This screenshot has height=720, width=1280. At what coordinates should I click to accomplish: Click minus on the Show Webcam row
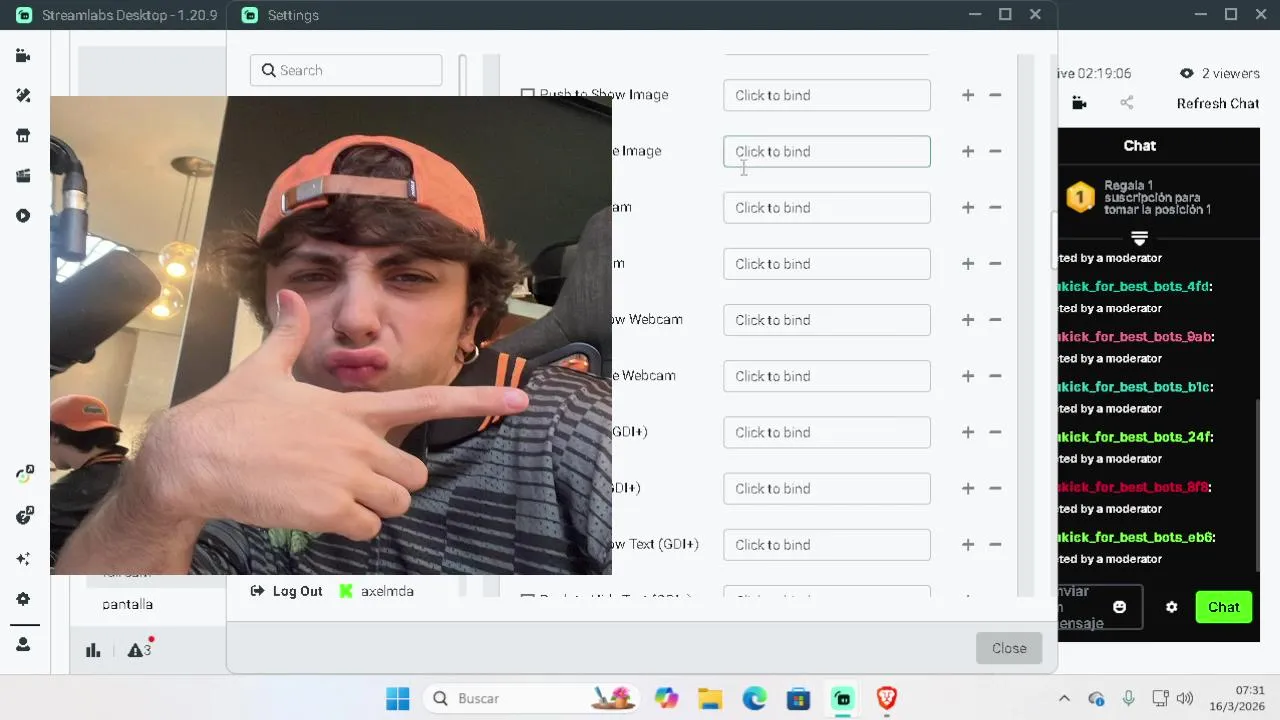click(x=995, y=320)
